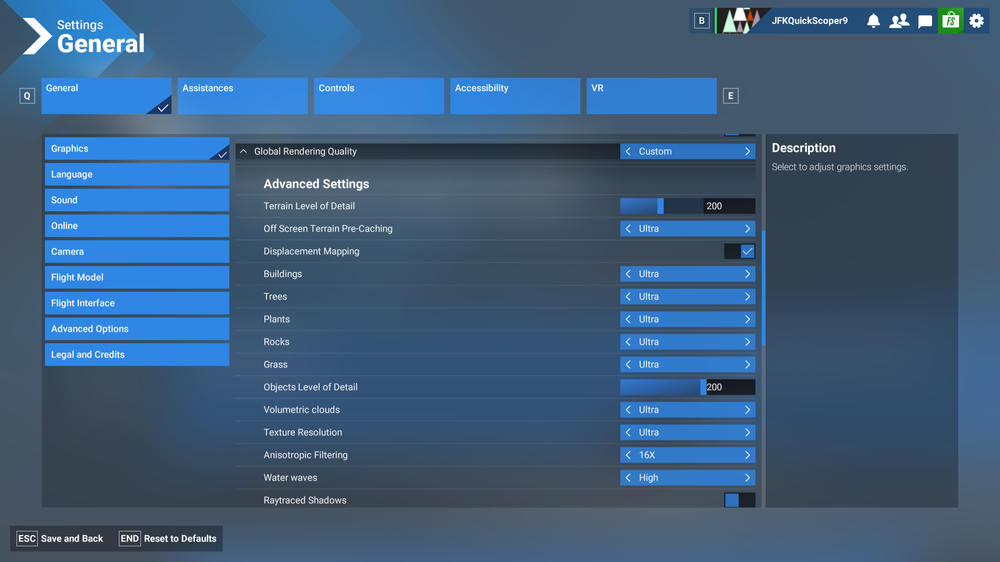Click the player profile avatar

pyautogui.click(x=741, y=21)
